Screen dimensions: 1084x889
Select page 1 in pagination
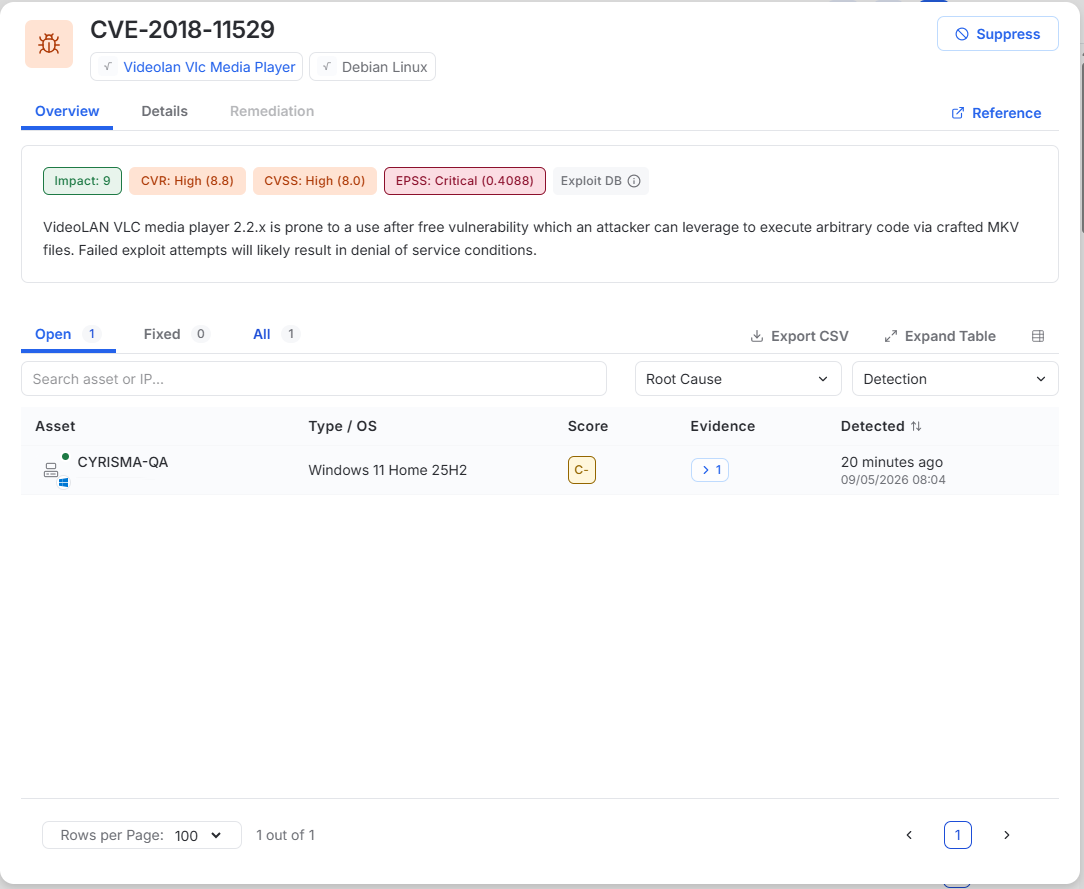click(957, 835)
